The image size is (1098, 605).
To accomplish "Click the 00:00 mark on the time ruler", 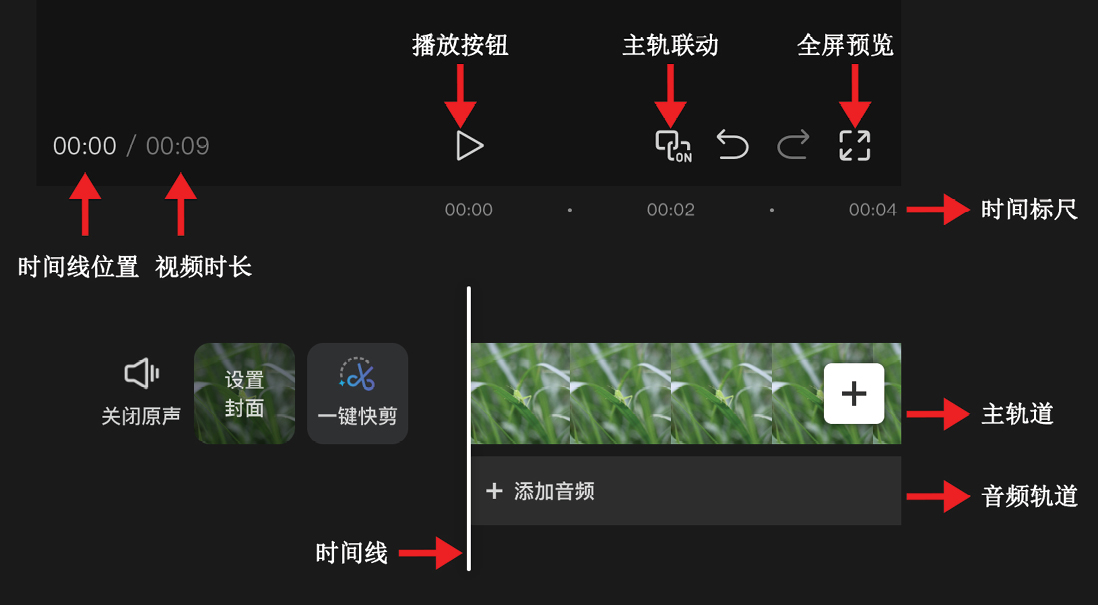I will pos(469,210).
